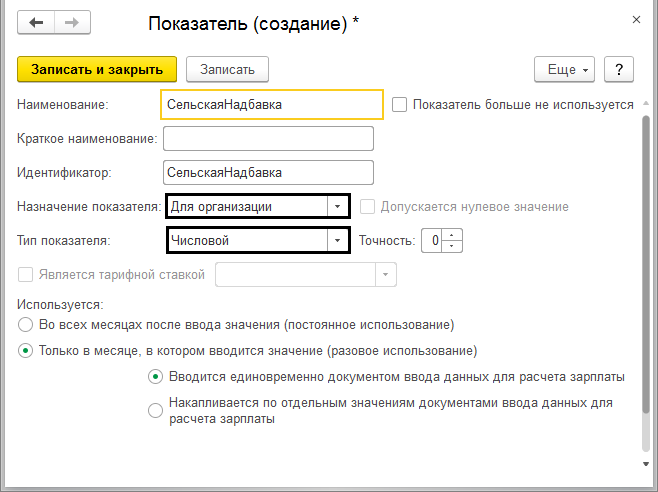658x492 pixels.
Task: Open help with the question mark button
Action: (x=619, y=69)
